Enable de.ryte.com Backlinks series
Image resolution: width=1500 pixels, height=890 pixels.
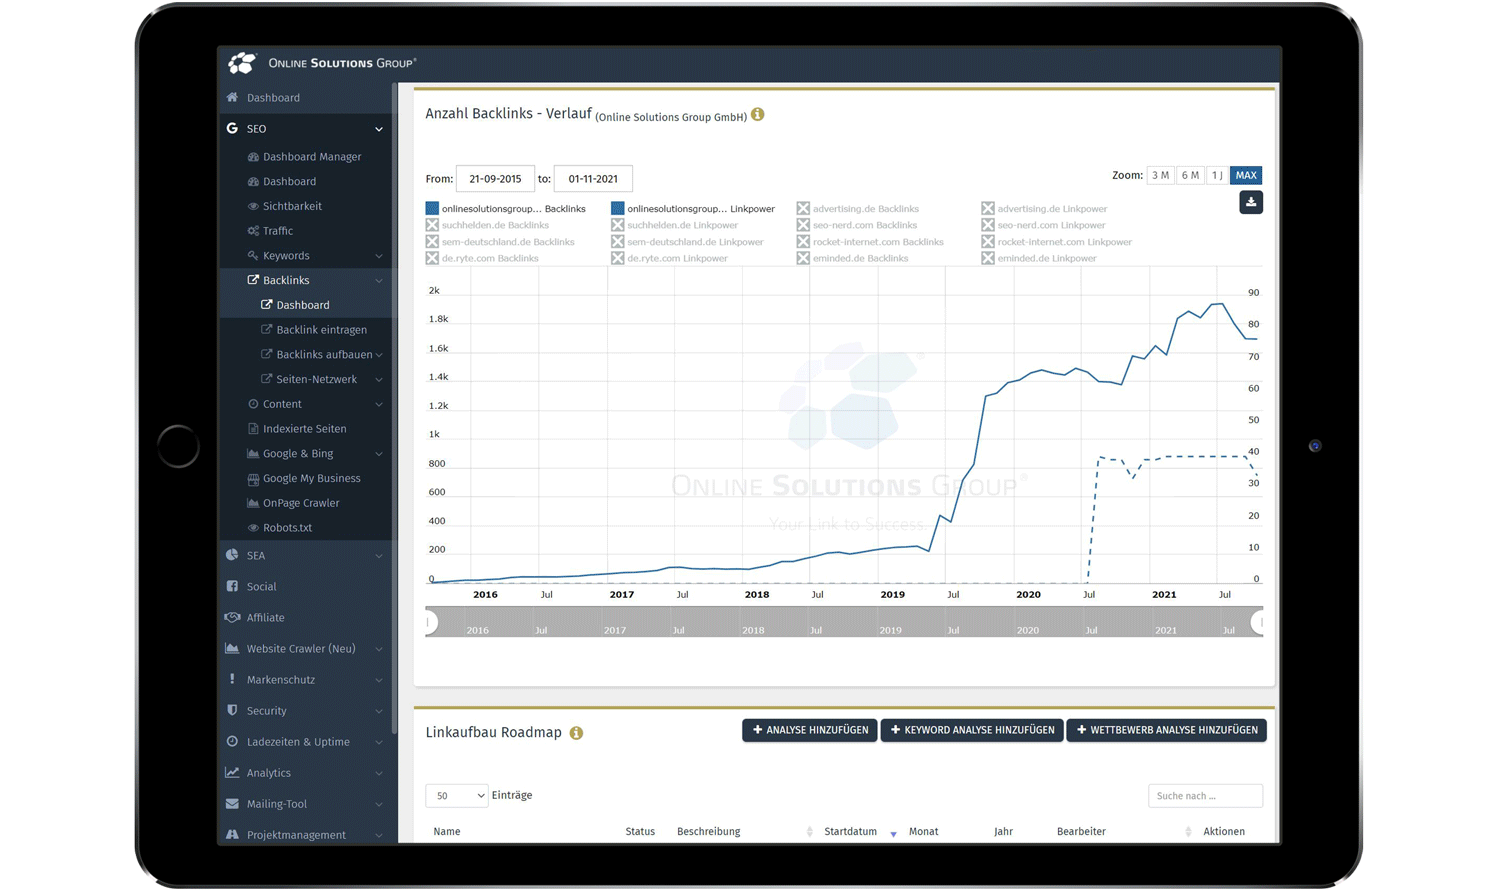(482, 258)
